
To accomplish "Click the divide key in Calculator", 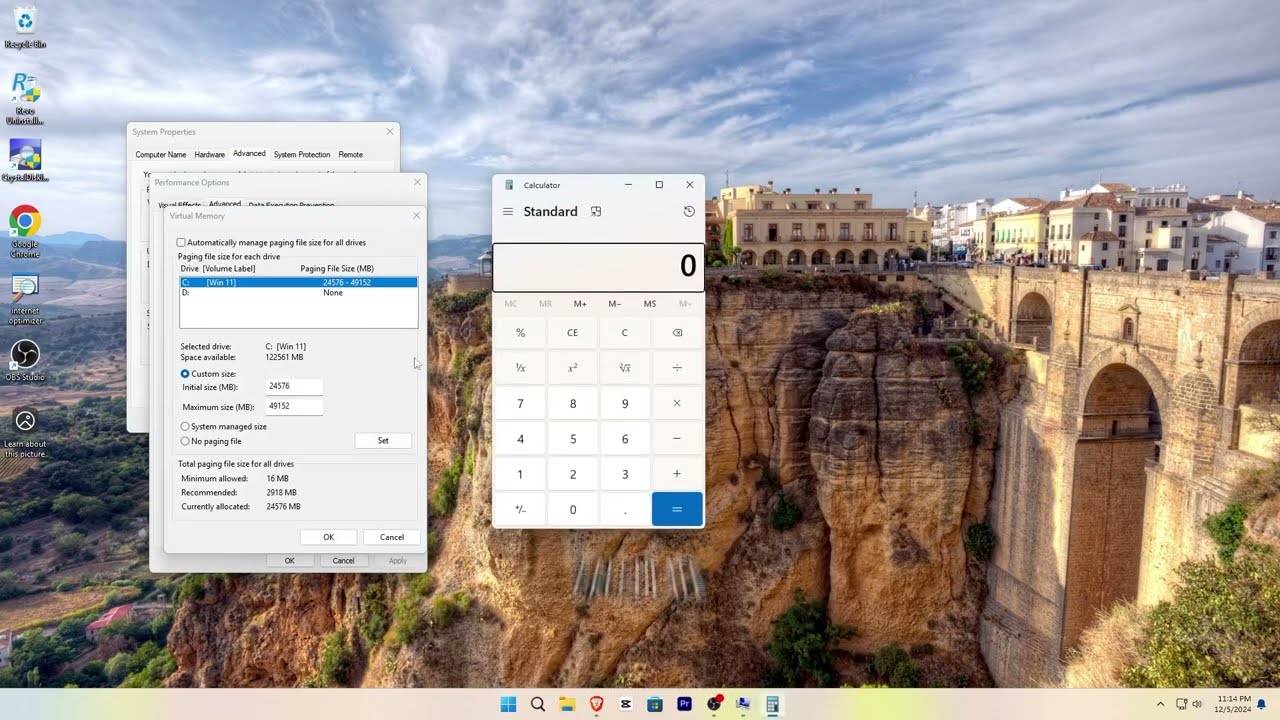I will click(x=677, y=368).
